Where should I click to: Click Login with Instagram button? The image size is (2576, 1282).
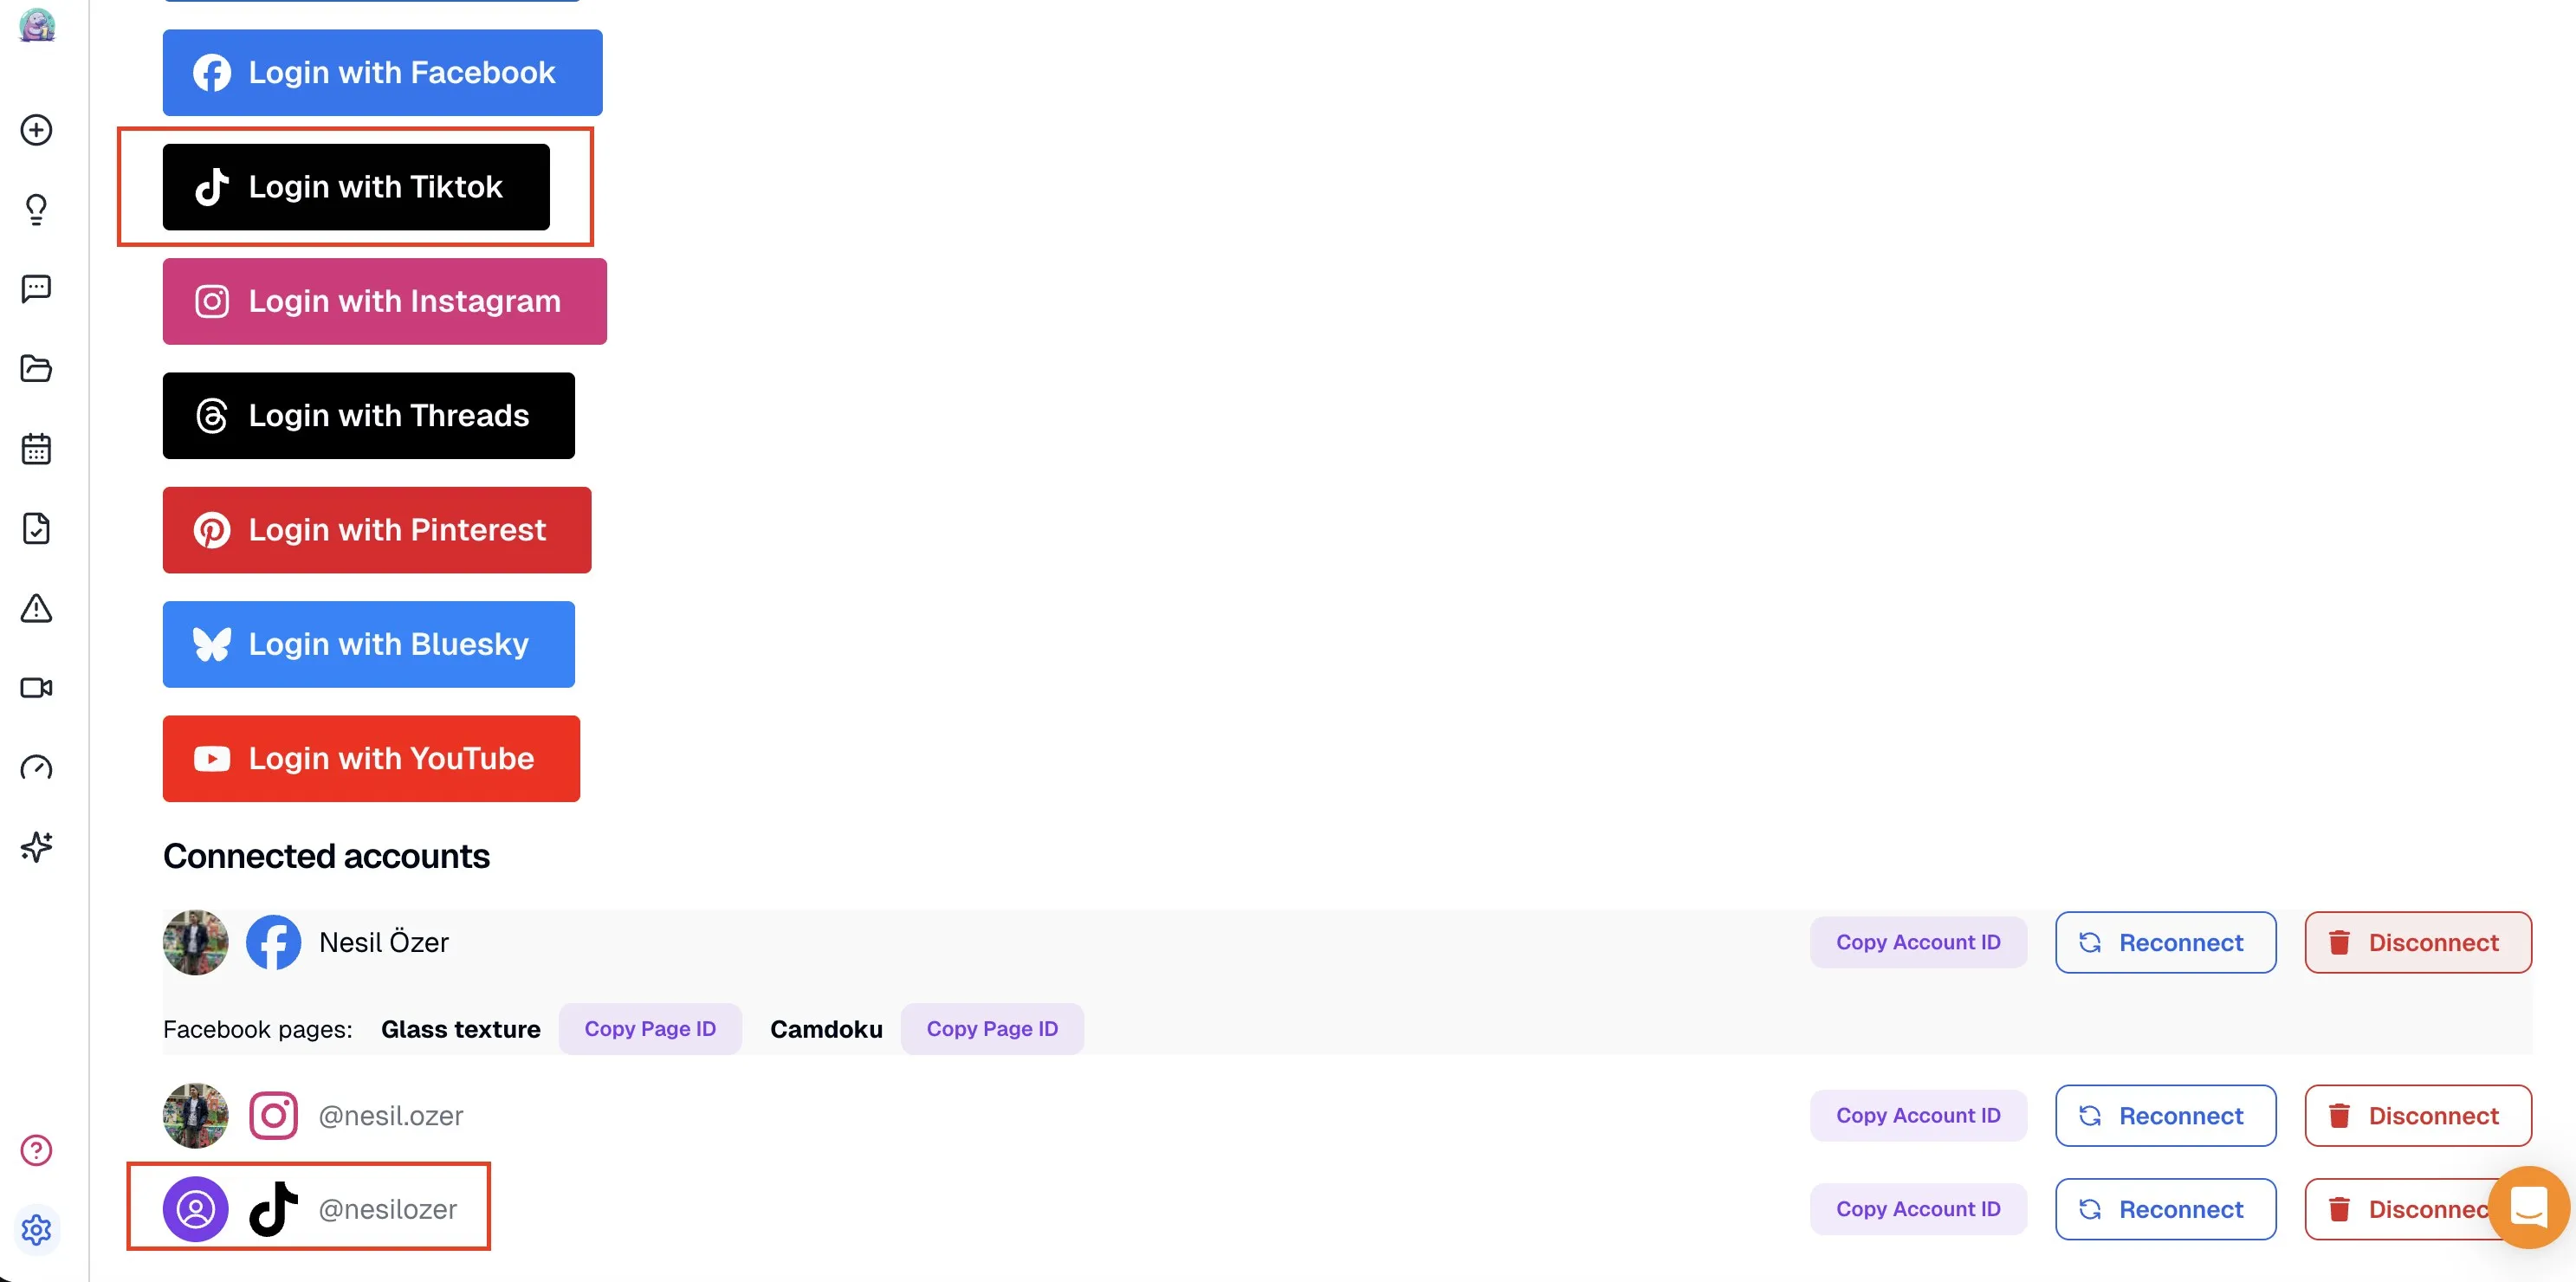pyautogui.click(x=384, y=301)
